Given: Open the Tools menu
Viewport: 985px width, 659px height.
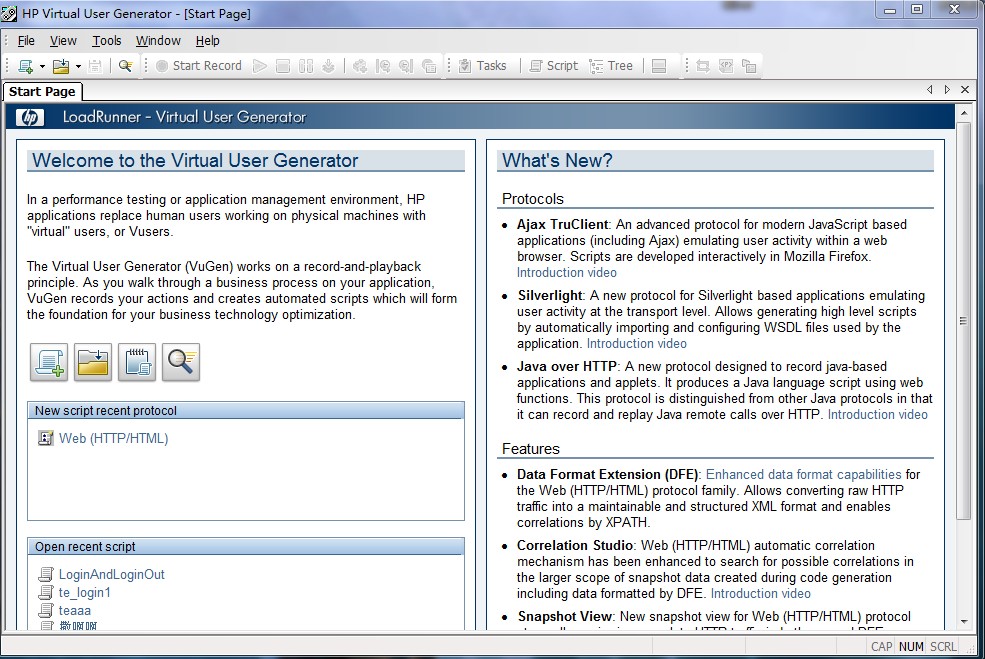Looking at the screenshot, I should coord(107,41).
